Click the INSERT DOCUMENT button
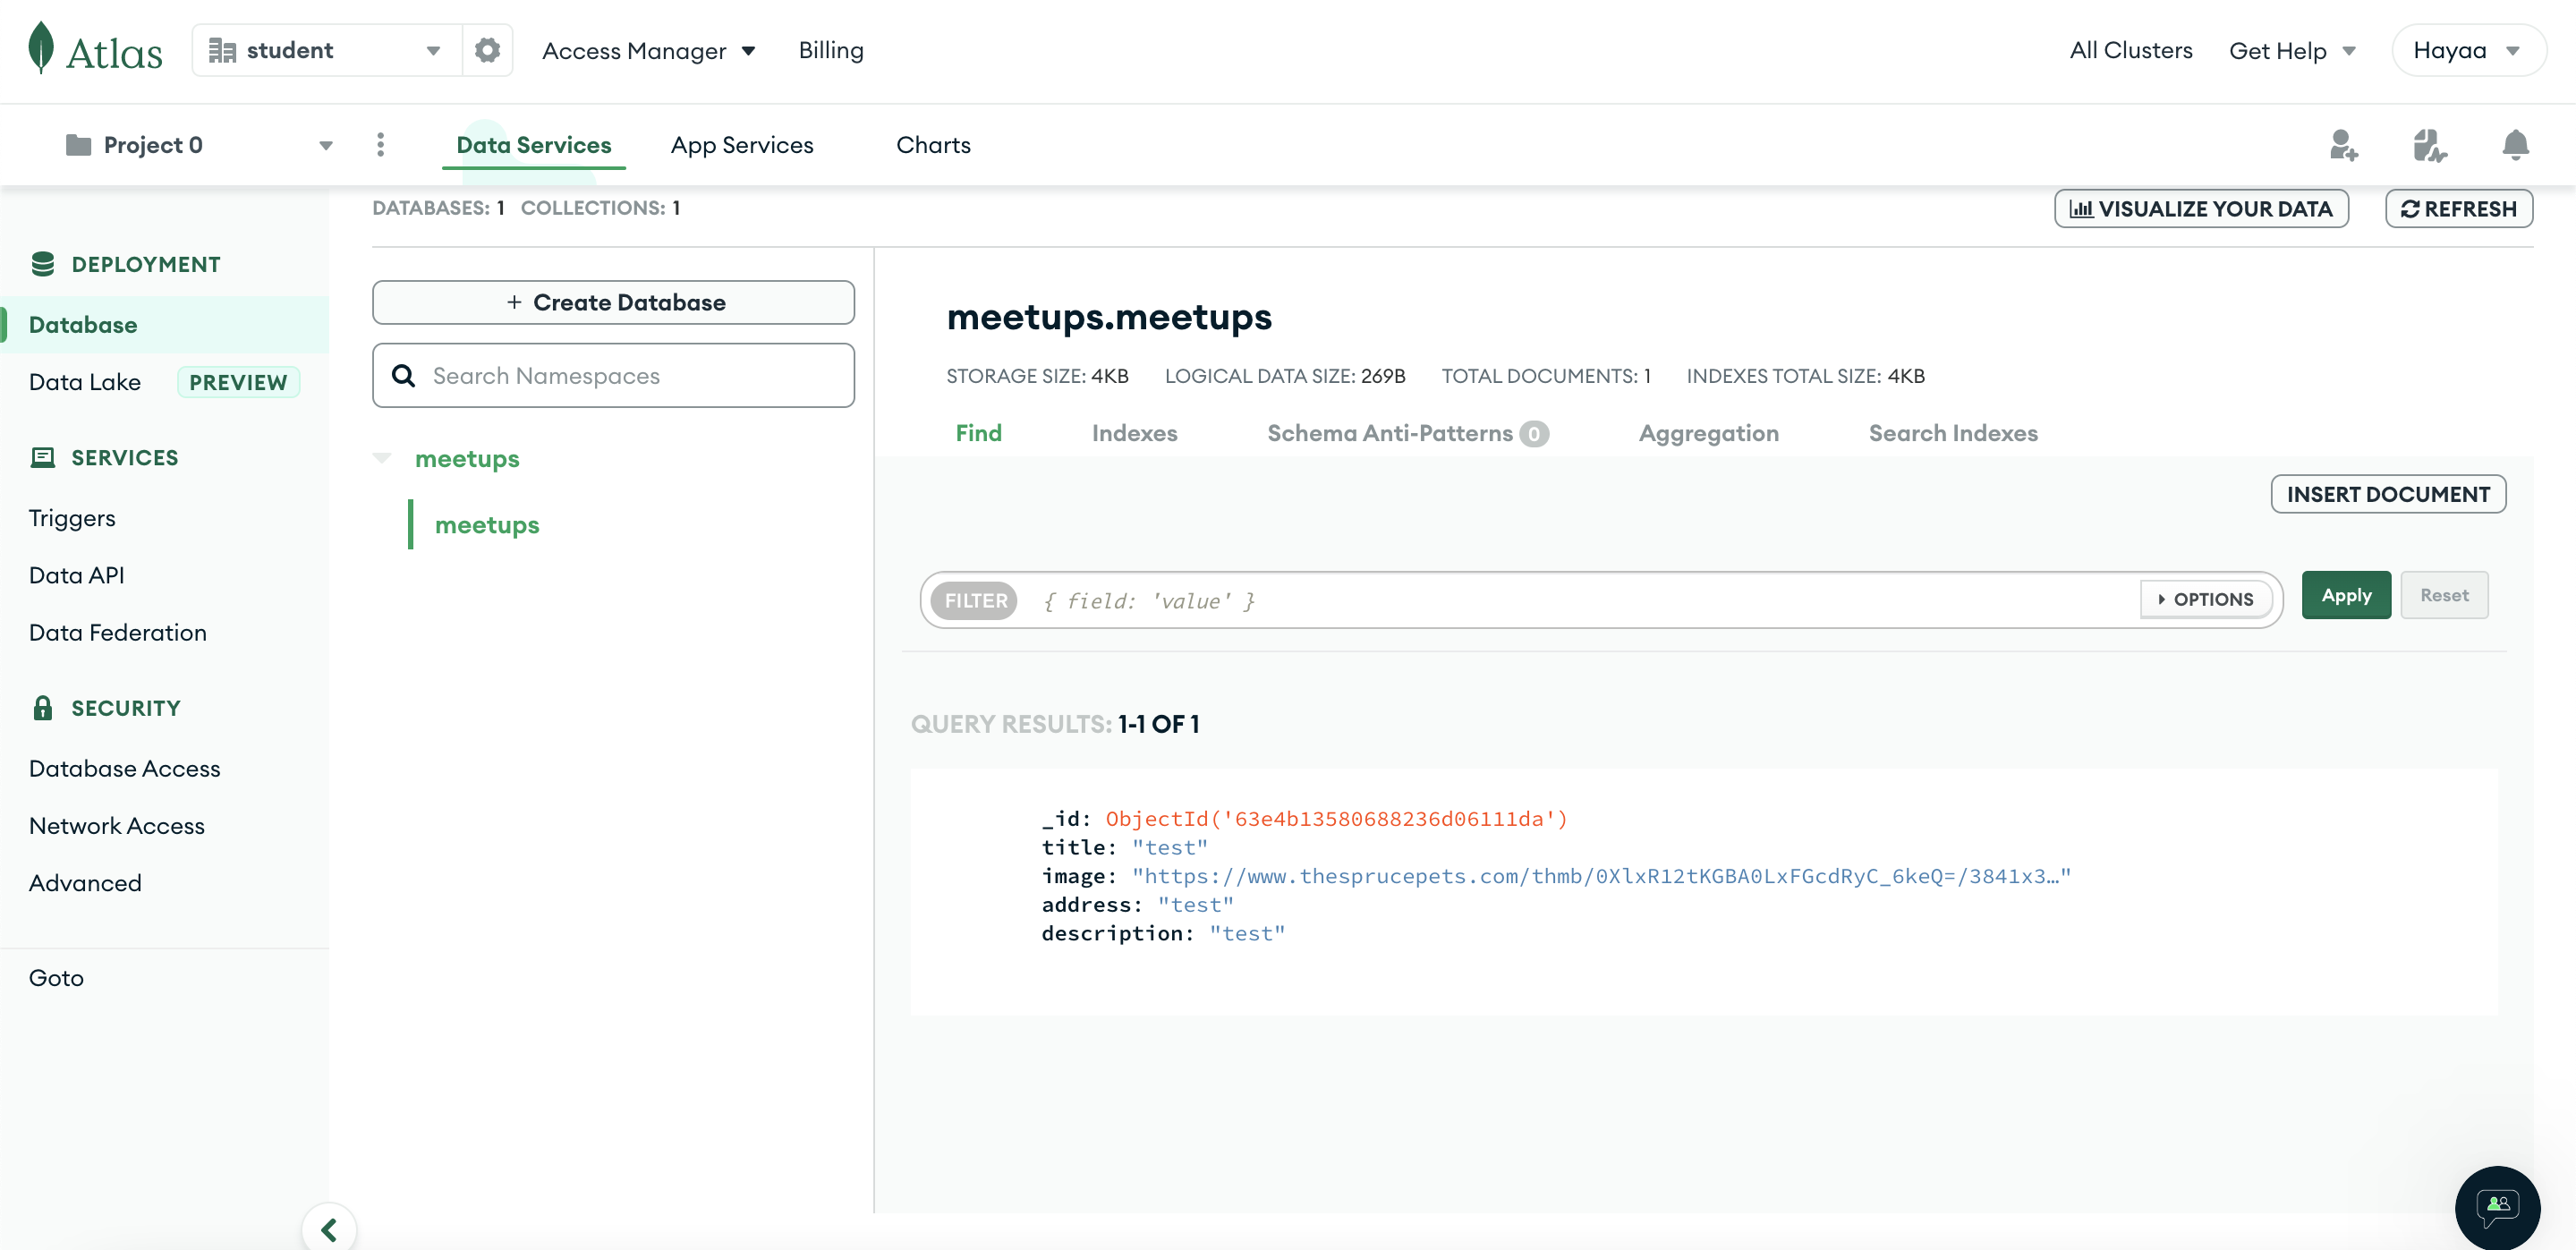Image resolution: width=2576 pixels, height=1250 pixels. click(2389, 493)
